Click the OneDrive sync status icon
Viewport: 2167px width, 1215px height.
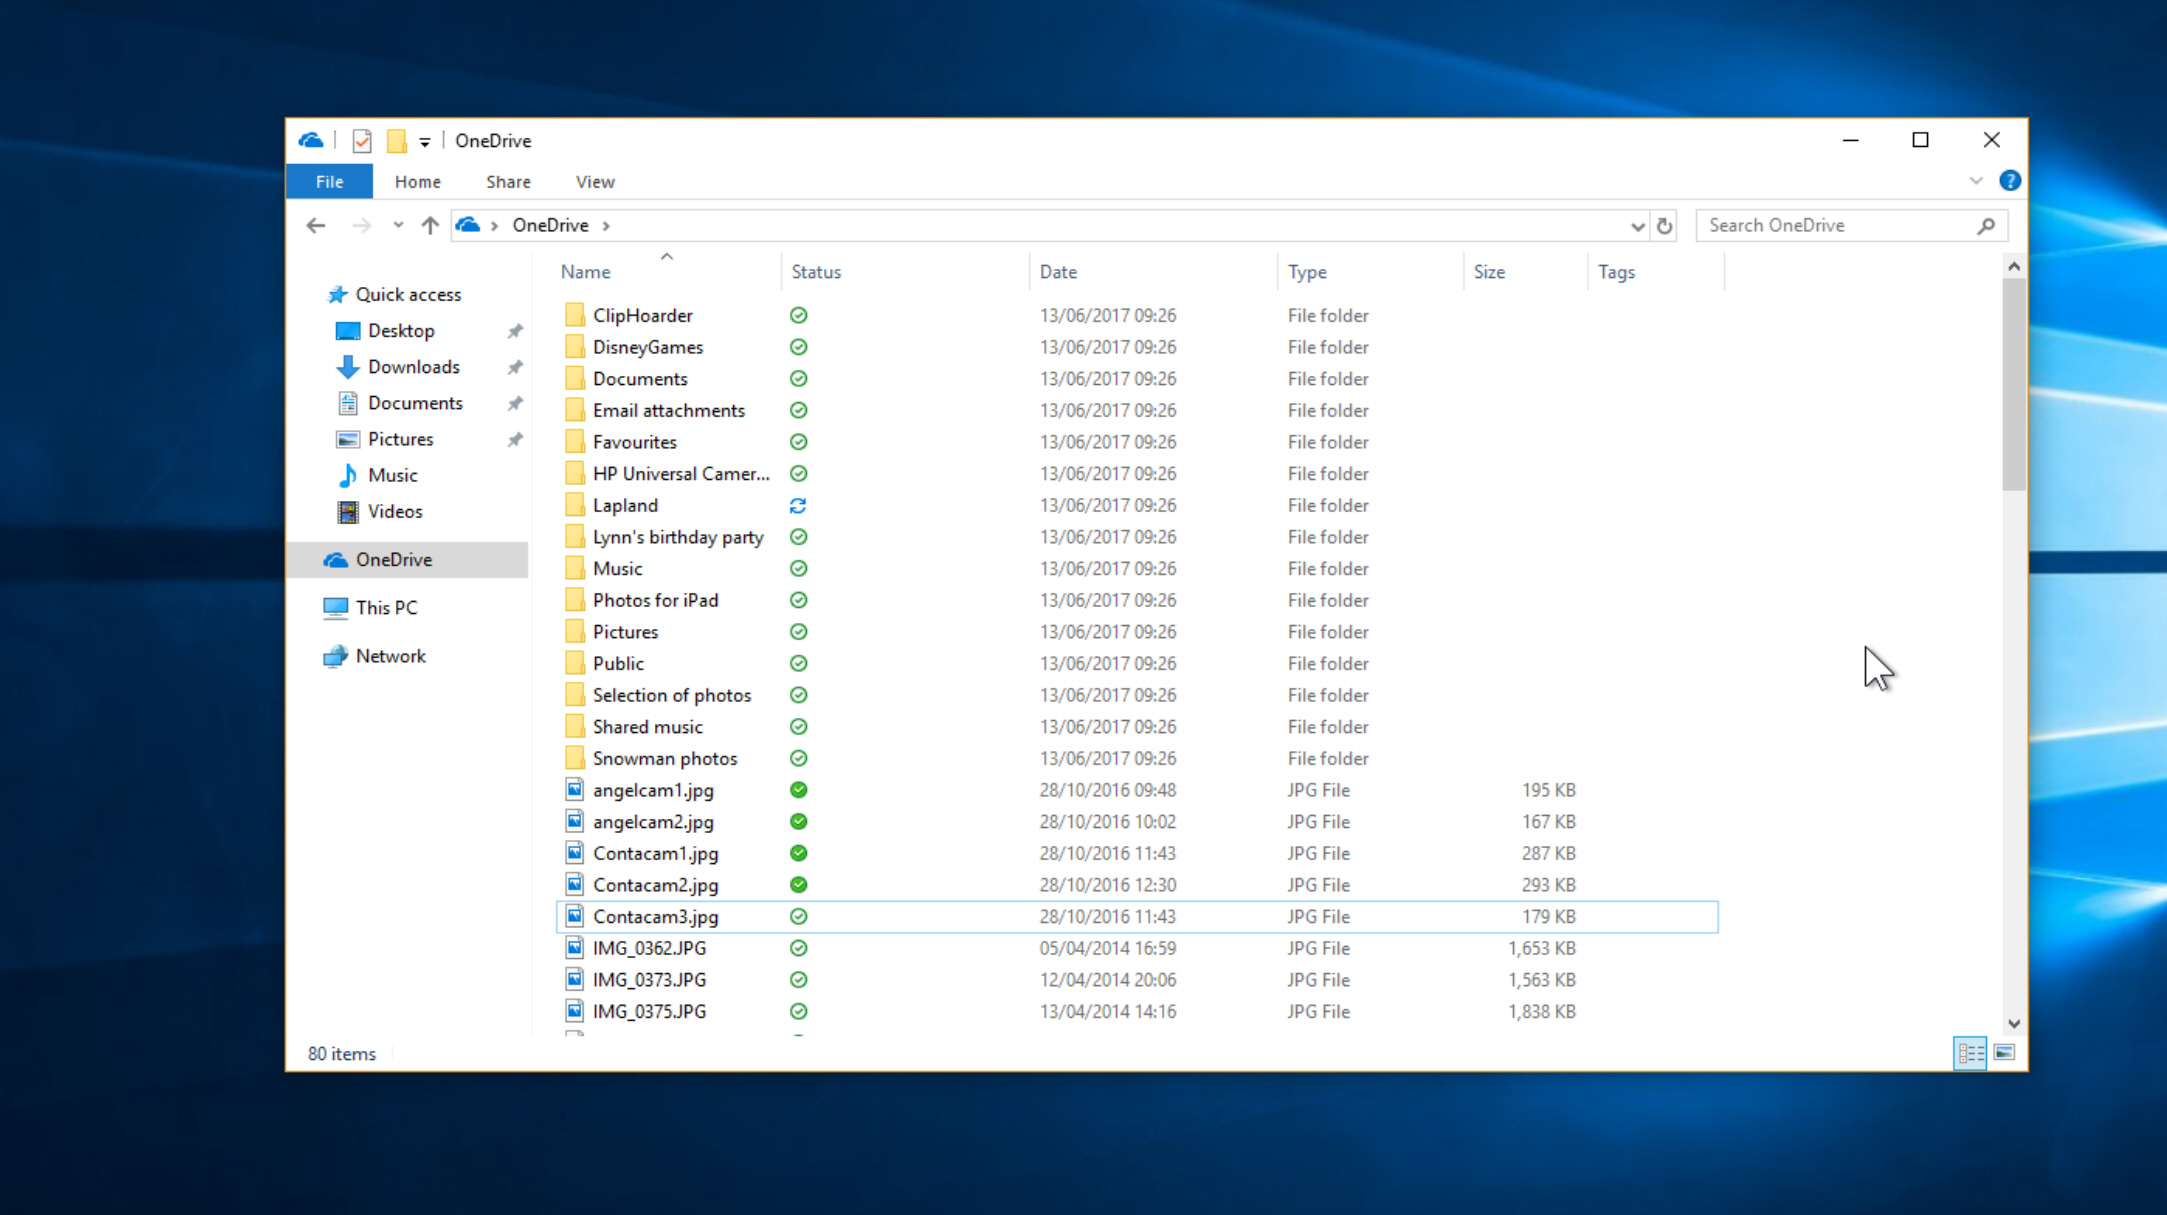point(310,138)
